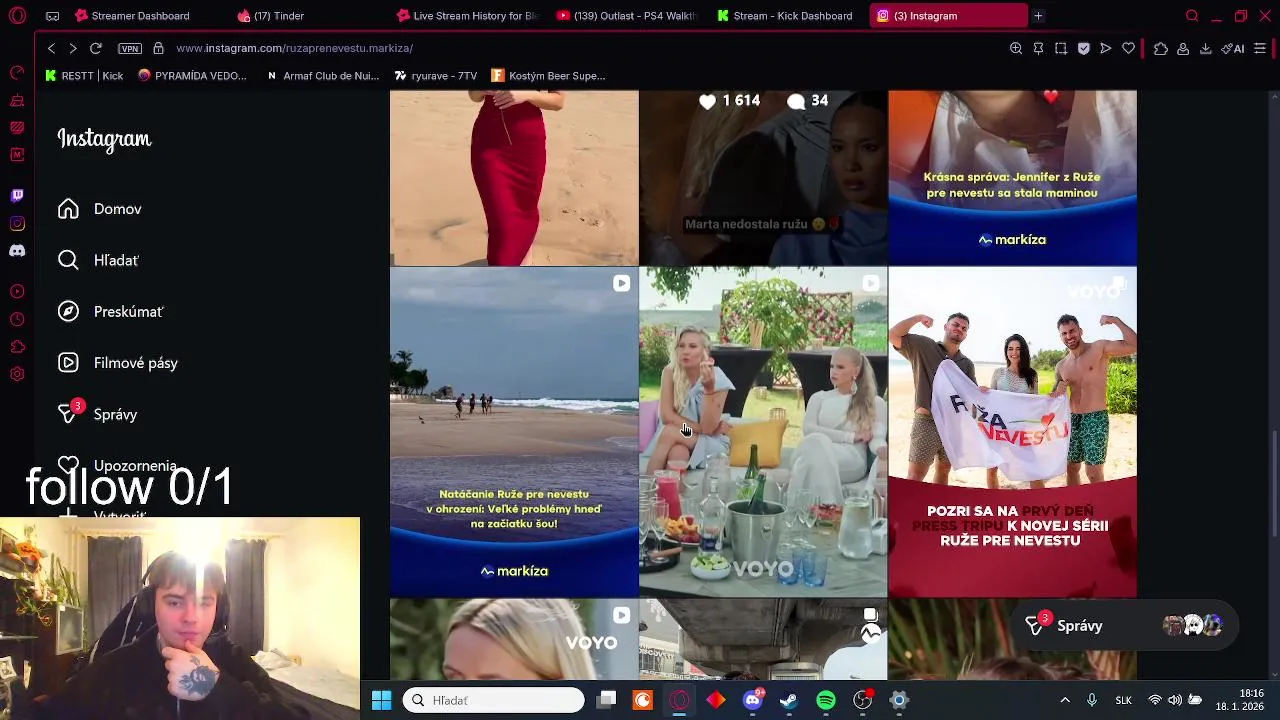Open the beach filming problems post

[514, 433]
